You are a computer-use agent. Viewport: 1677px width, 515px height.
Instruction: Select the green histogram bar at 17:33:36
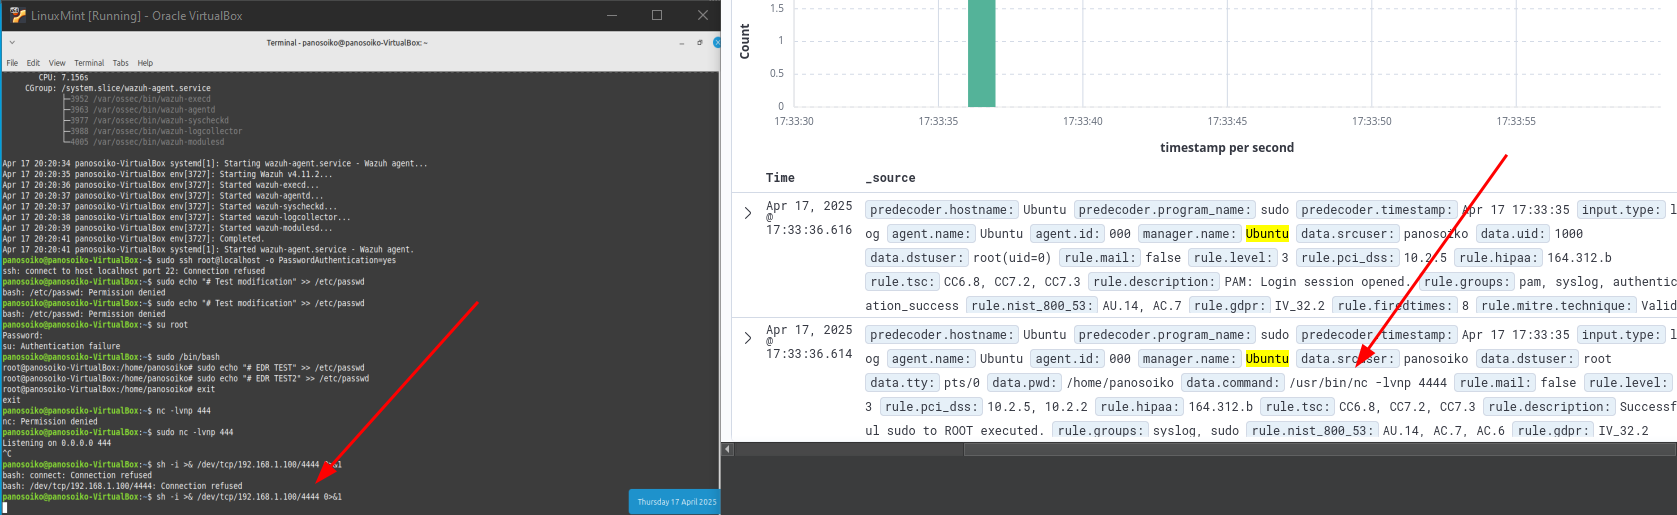tap(981, 53)
